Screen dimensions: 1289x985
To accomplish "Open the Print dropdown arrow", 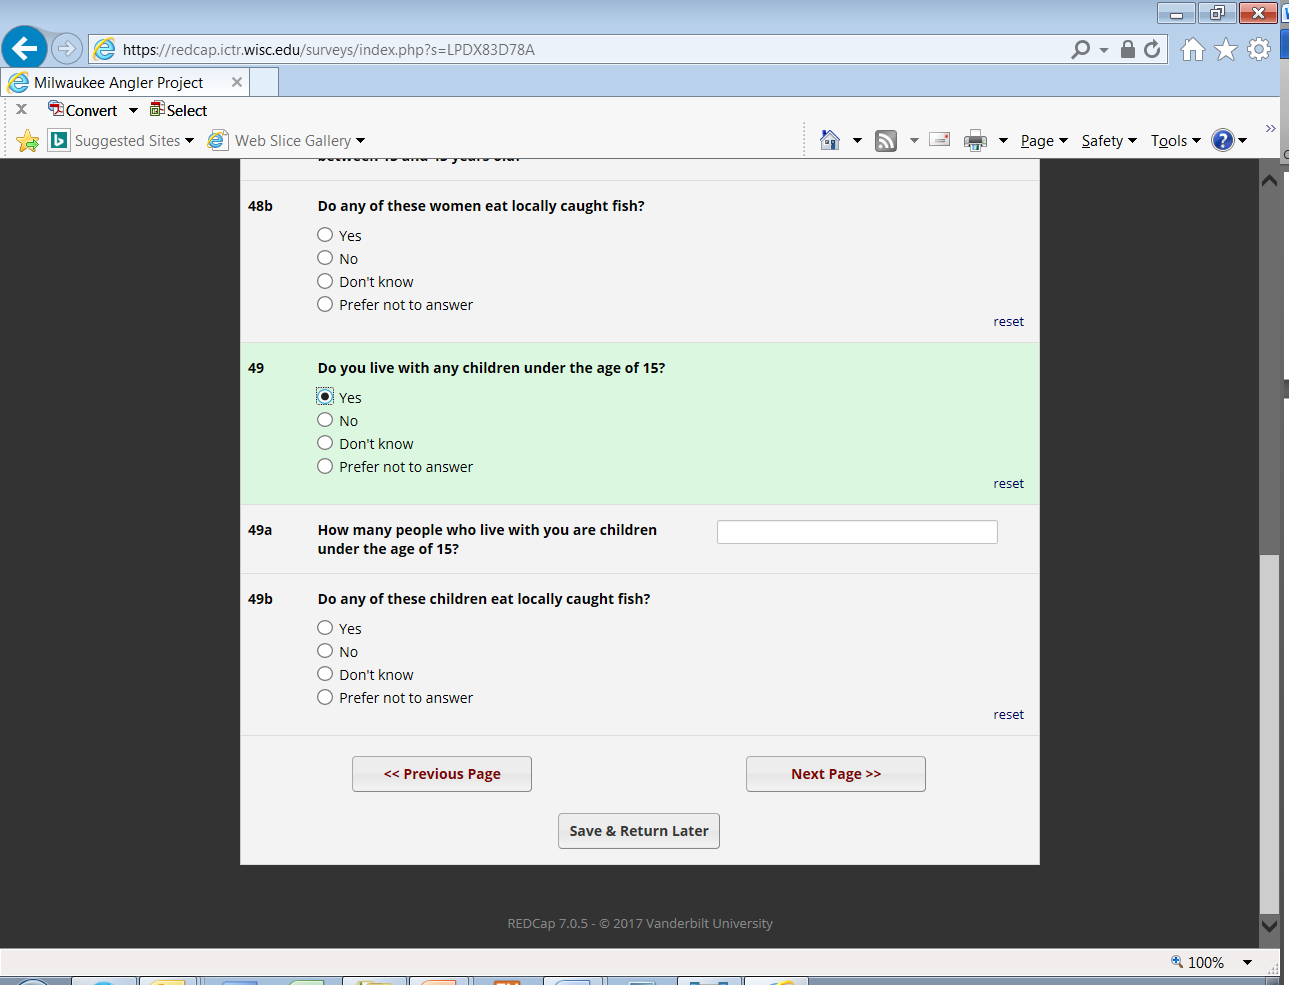I will pos(1003,141).
